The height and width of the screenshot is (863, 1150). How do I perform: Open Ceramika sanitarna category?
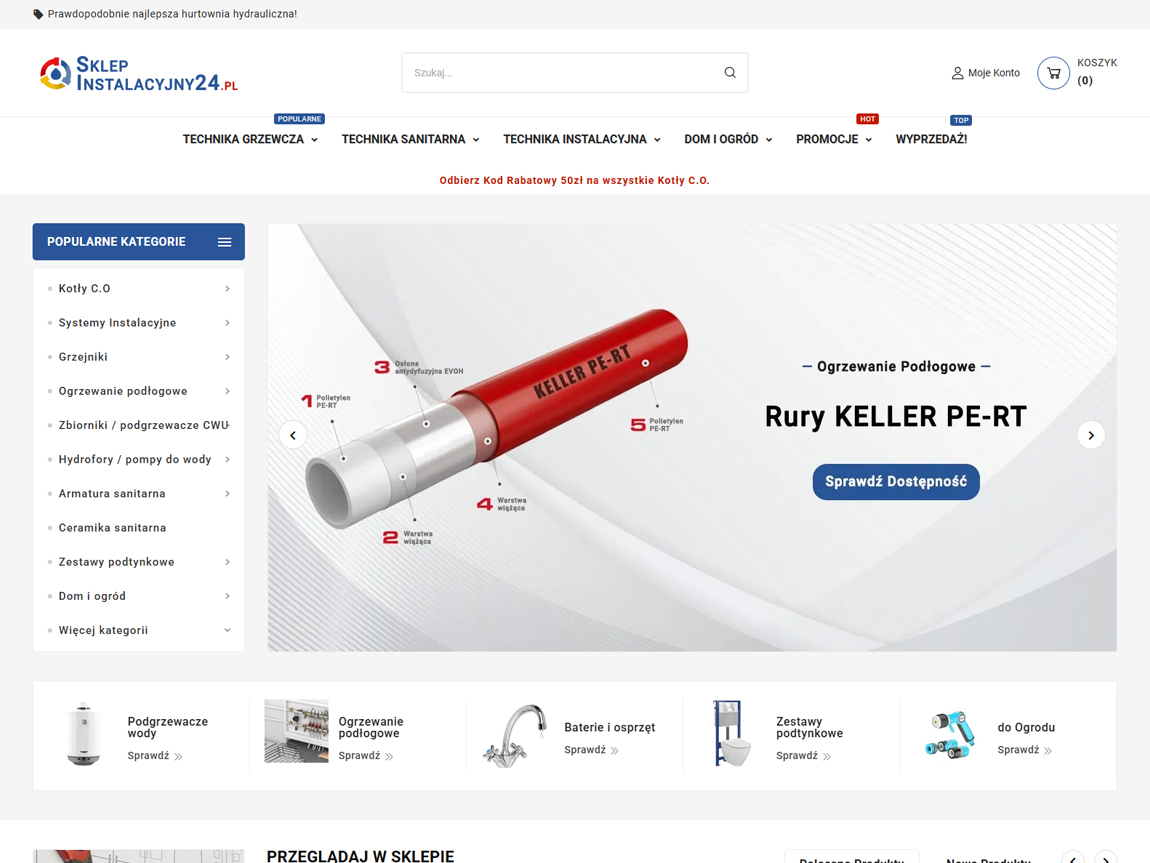click(112, 528)
